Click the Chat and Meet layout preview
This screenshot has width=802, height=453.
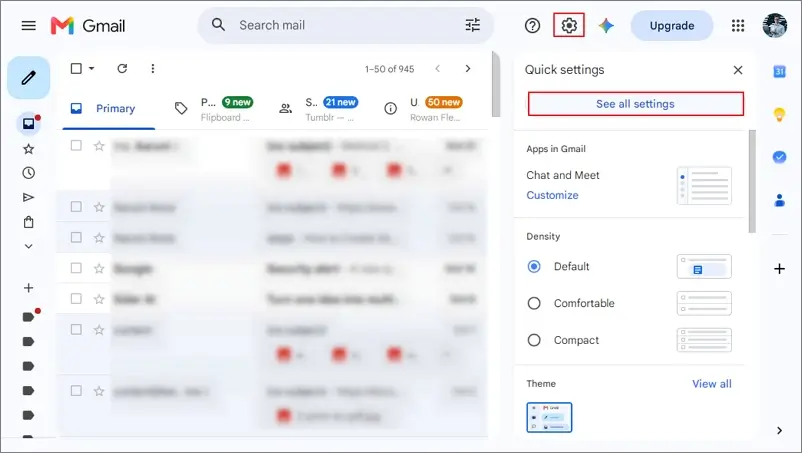[x=704, y=186]
